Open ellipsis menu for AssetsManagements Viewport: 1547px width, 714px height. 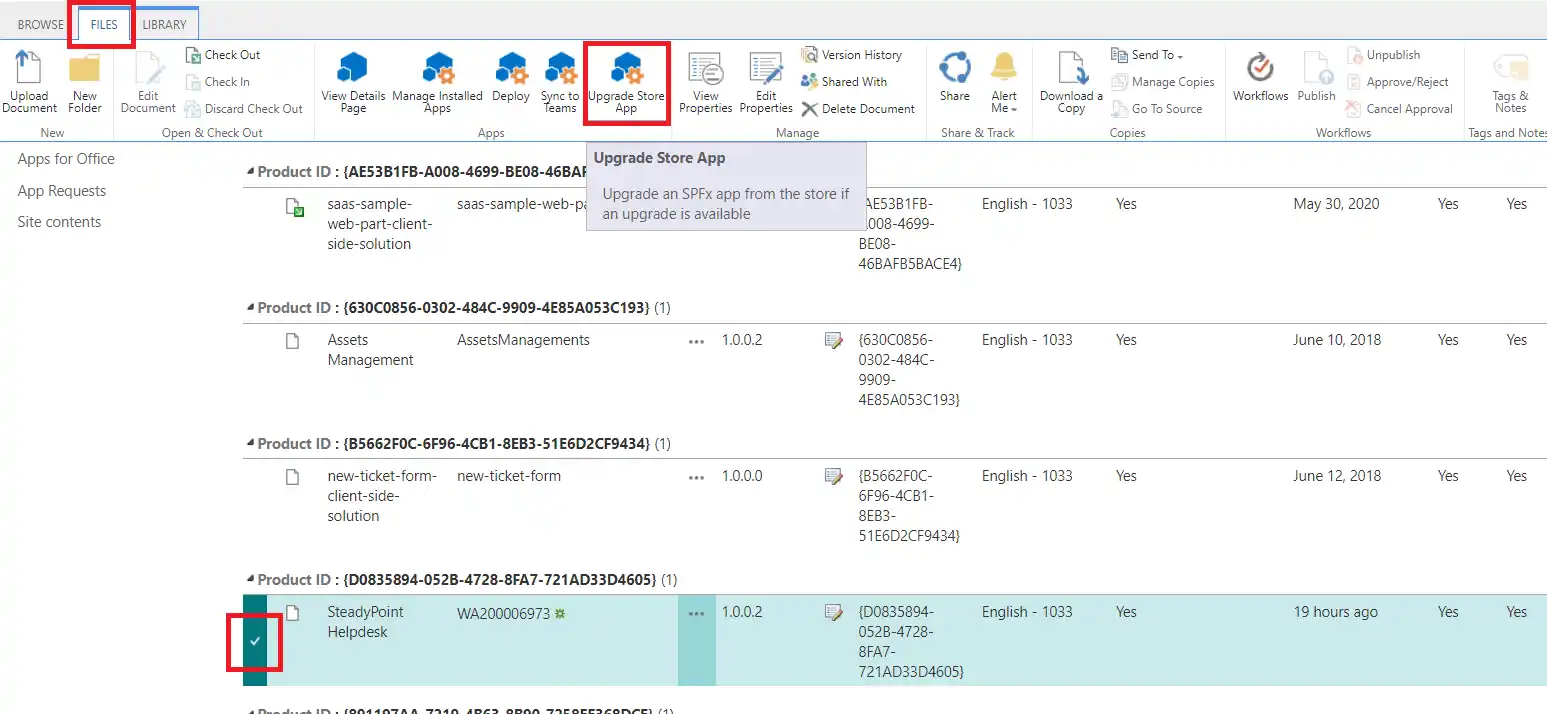point(696,341)
